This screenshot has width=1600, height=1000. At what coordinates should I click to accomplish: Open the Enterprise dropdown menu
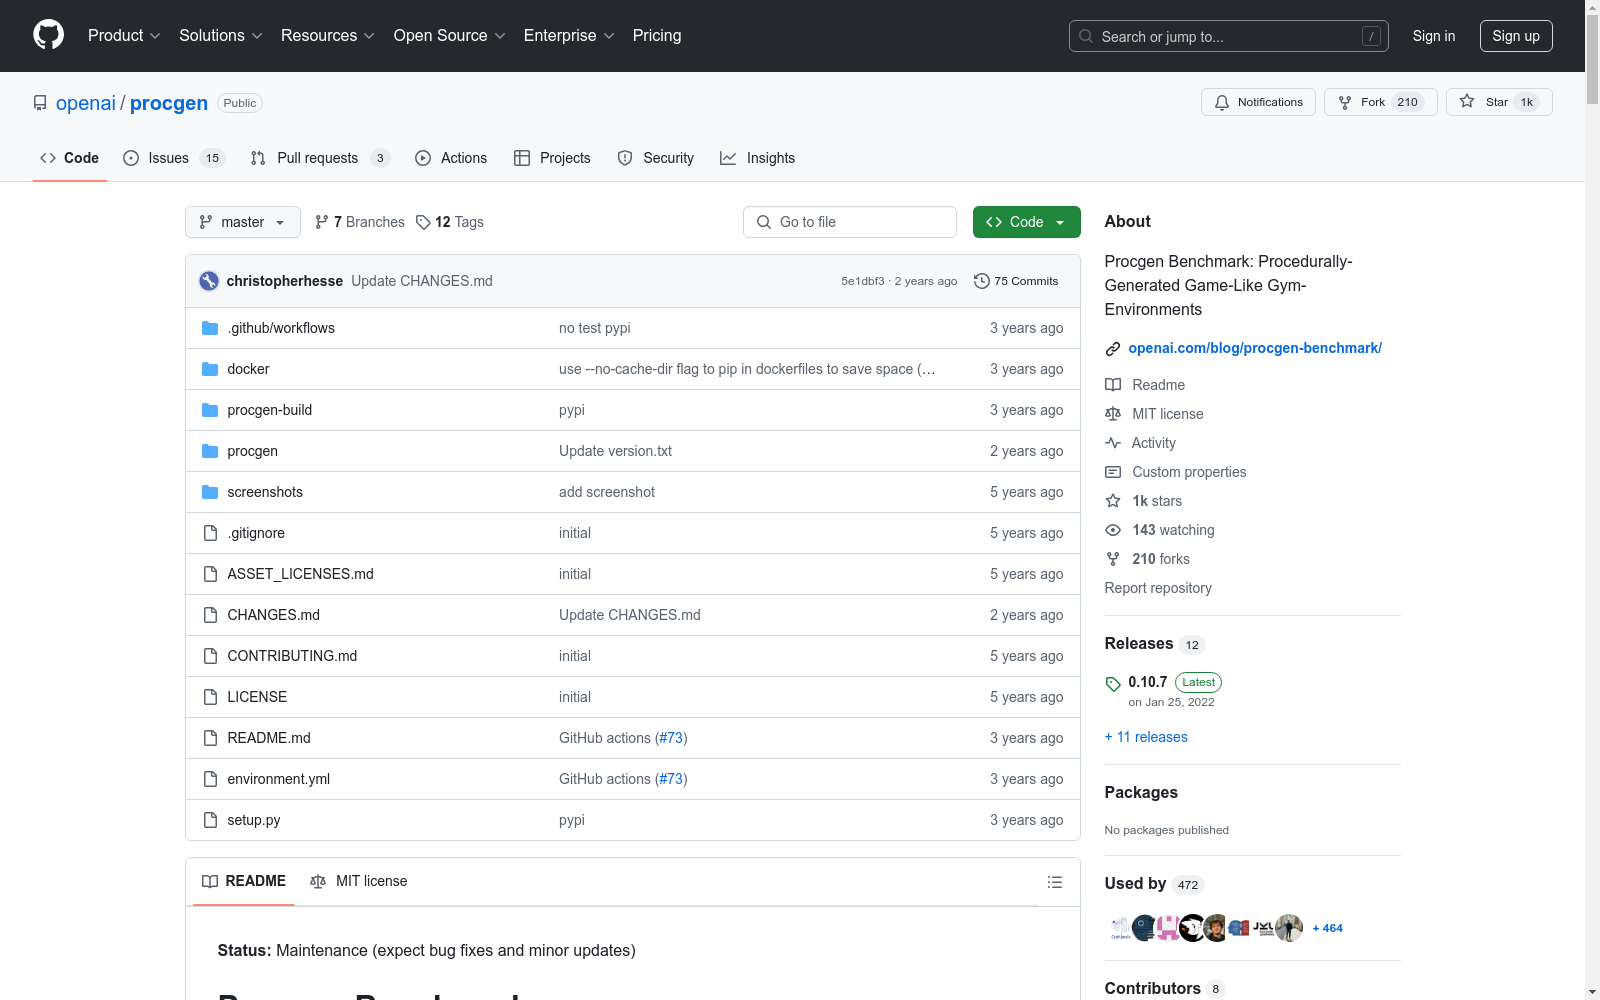coord(569,36)
